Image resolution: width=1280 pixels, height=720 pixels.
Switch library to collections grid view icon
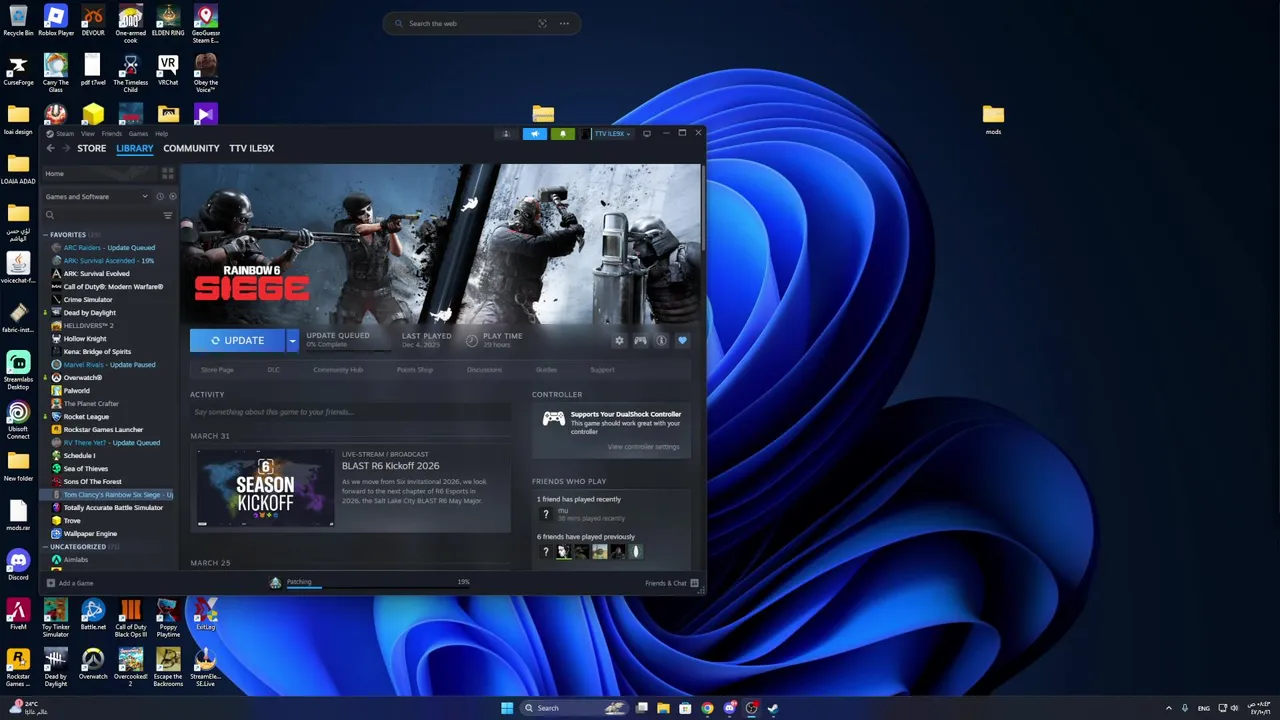pos(168,174)
